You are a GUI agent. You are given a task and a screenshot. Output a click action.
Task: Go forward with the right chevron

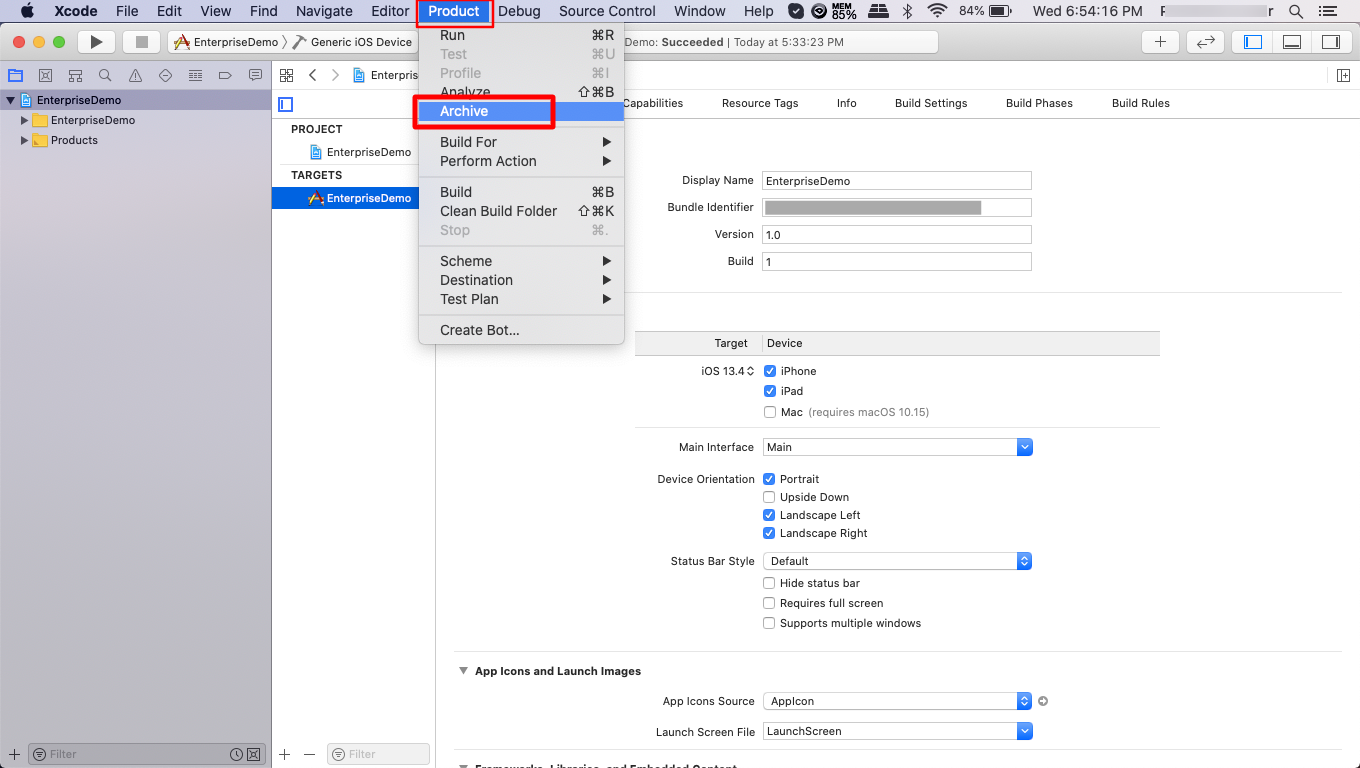(335, 75)
